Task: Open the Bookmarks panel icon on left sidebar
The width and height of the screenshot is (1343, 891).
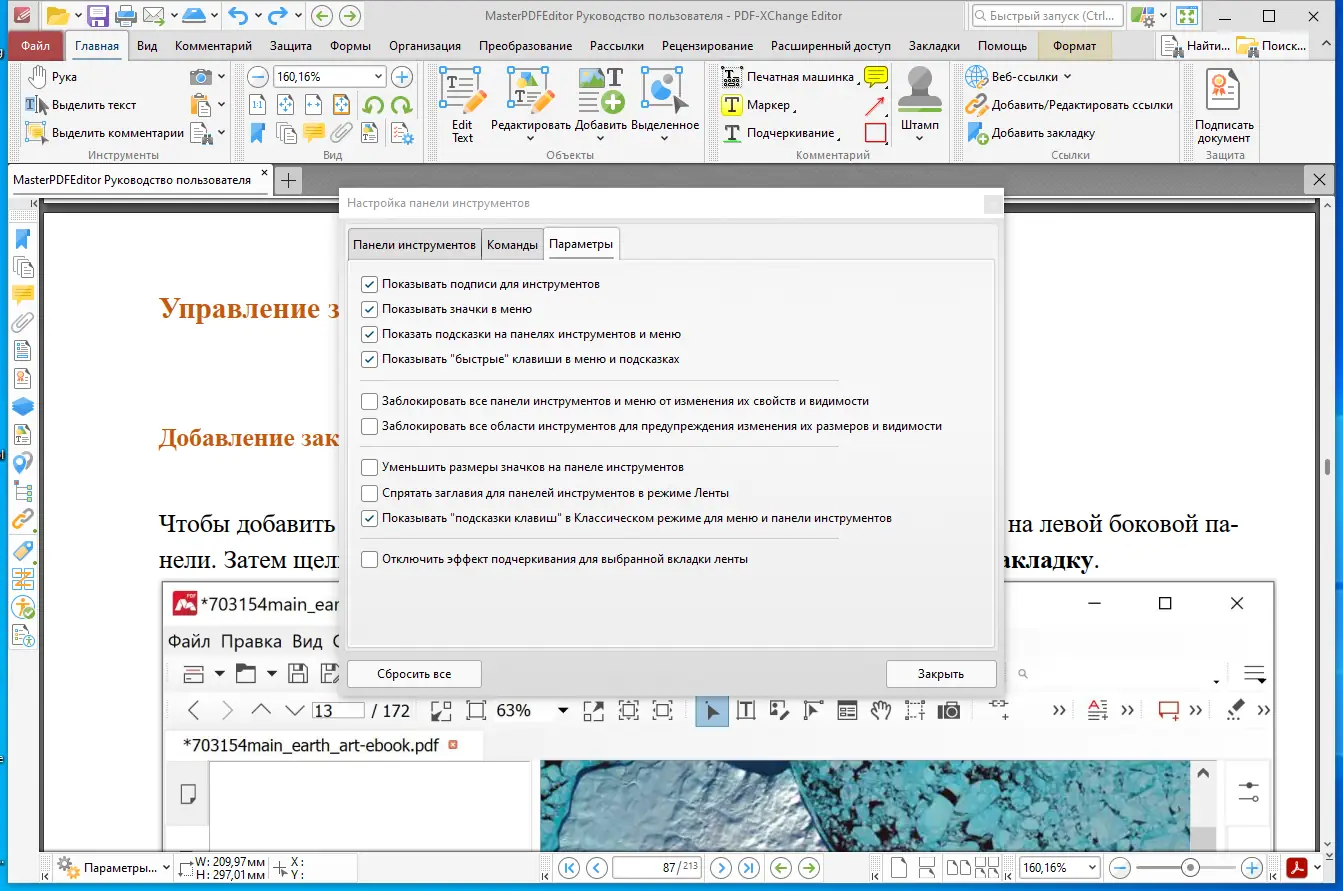Action: pos(22,238)
